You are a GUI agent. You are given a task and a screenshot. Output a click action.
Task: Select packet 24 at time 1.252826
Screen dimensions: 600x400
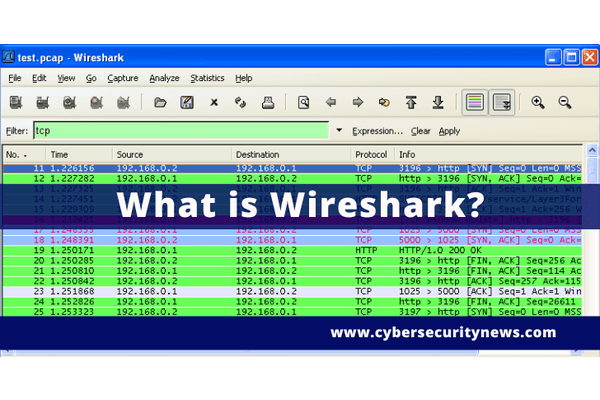(292, 302)
